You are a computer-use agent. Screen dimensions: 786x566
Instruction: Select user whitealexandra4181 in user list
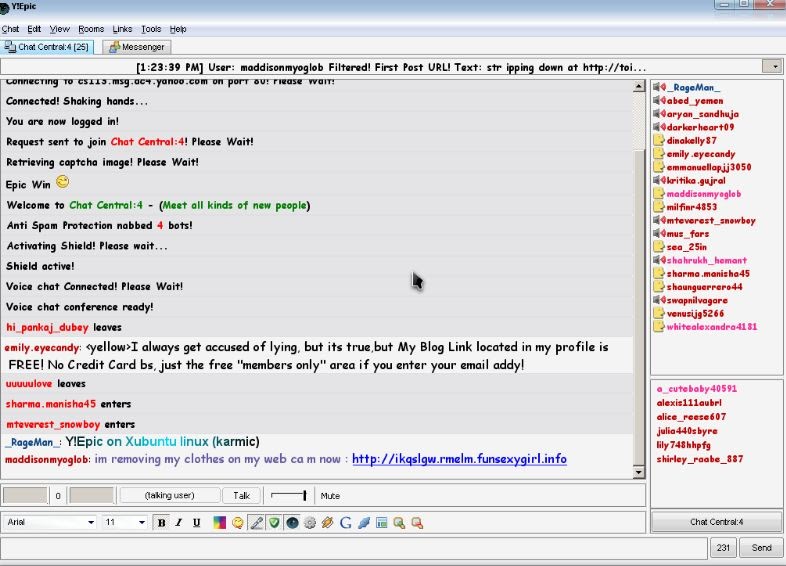[x=712, y=327]
